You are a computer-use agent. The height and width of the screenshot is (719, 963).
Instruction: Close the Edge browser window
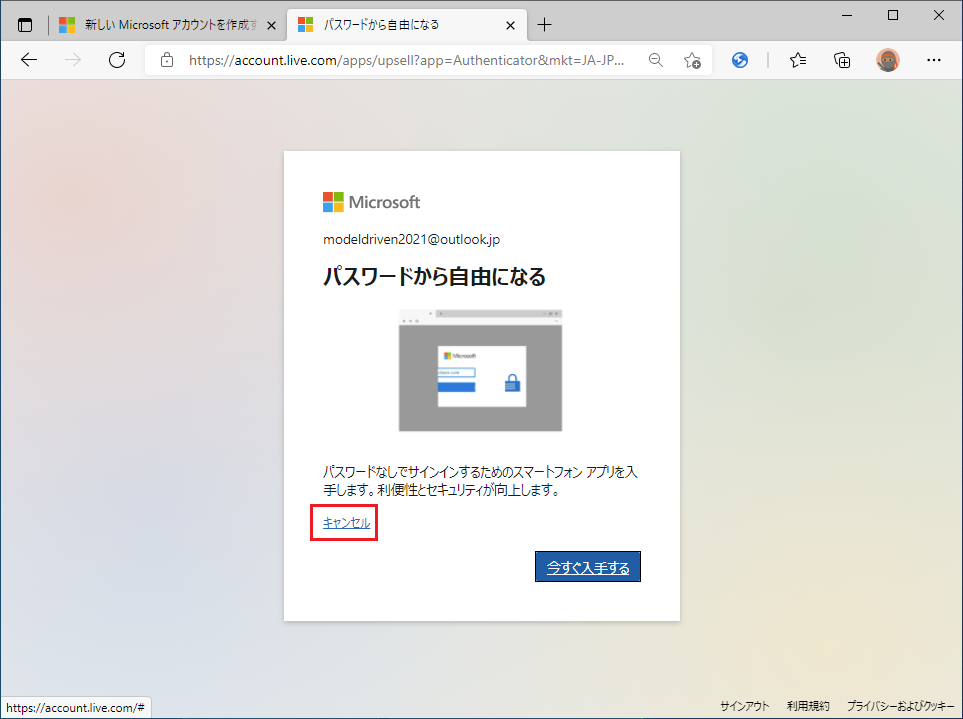point(938,15)
